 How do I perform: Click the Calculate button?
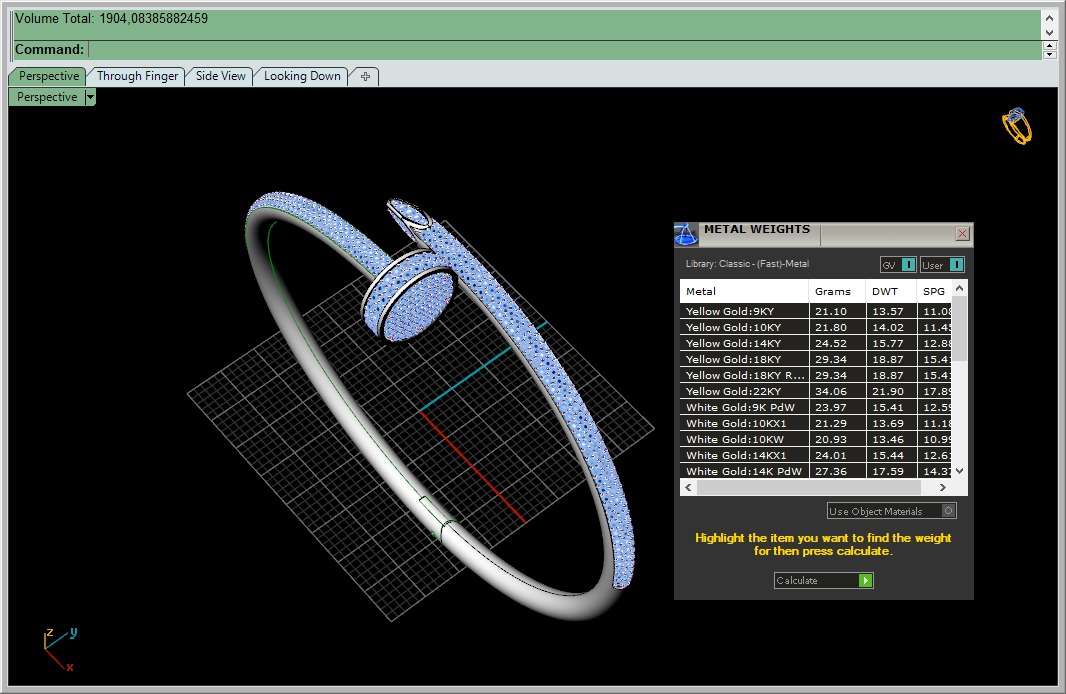823,580
